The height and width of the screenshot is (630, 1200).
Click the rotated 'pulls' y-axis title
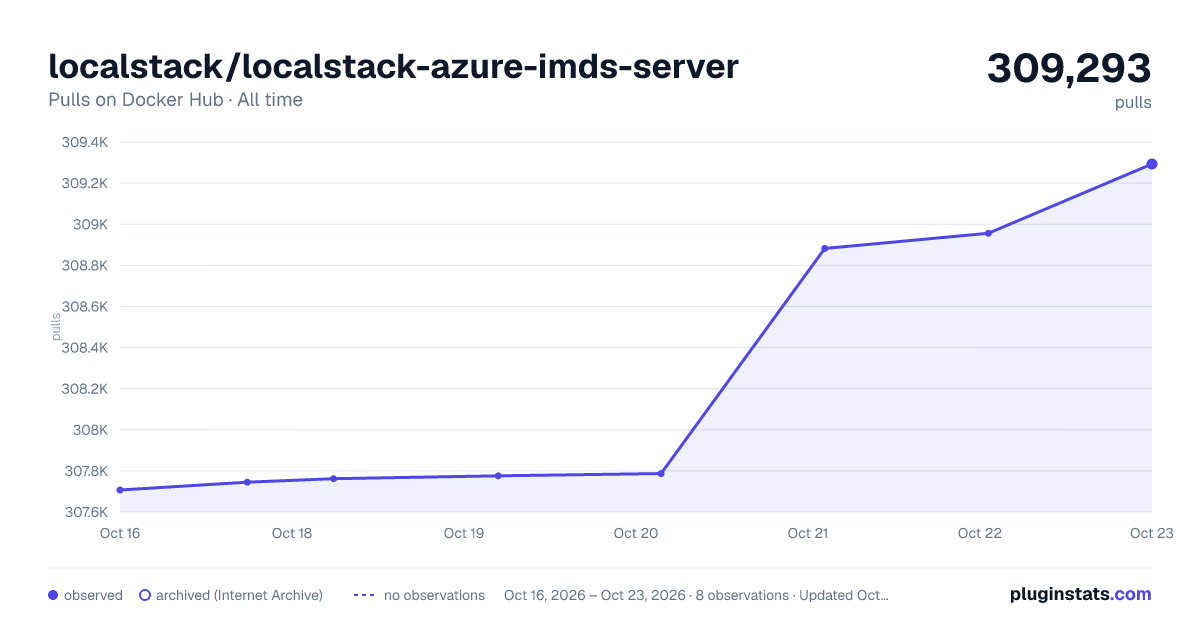pos(56,327)
